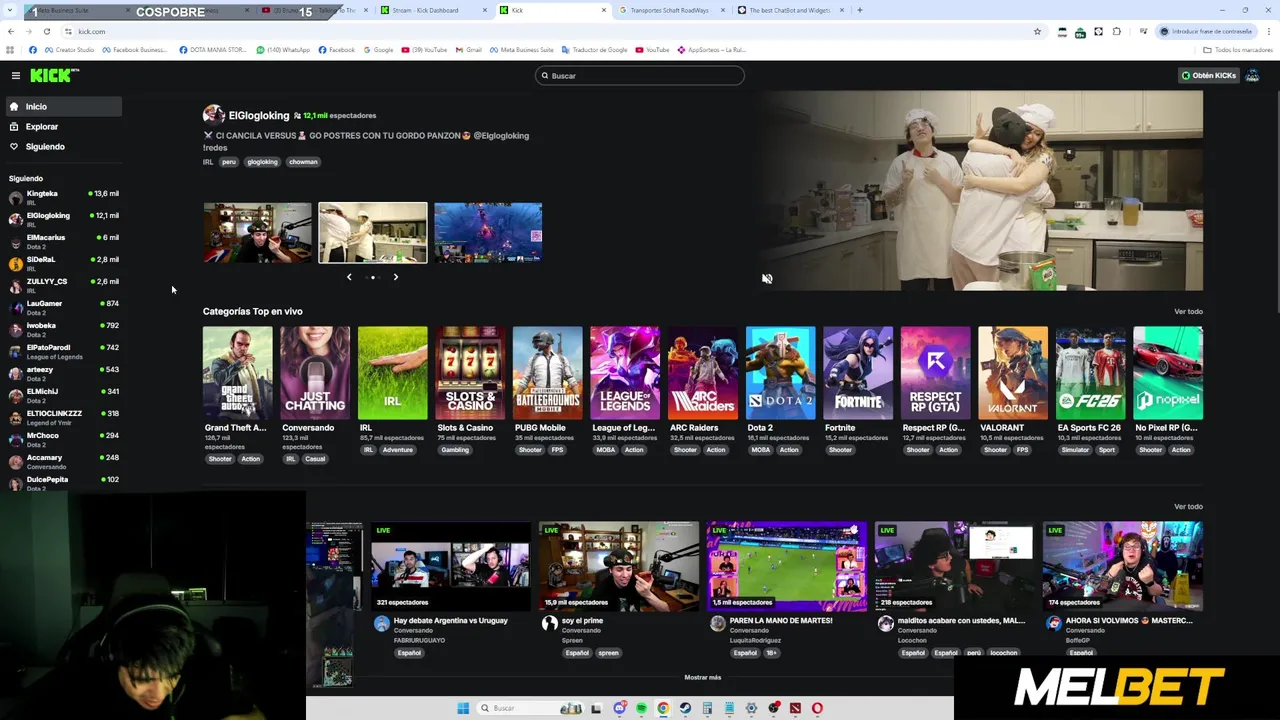This screenshot has height=720, width=1280.
Task: Open Siguiendo in the sidebar
Action: pyautogui.click(x=62, y=147)
